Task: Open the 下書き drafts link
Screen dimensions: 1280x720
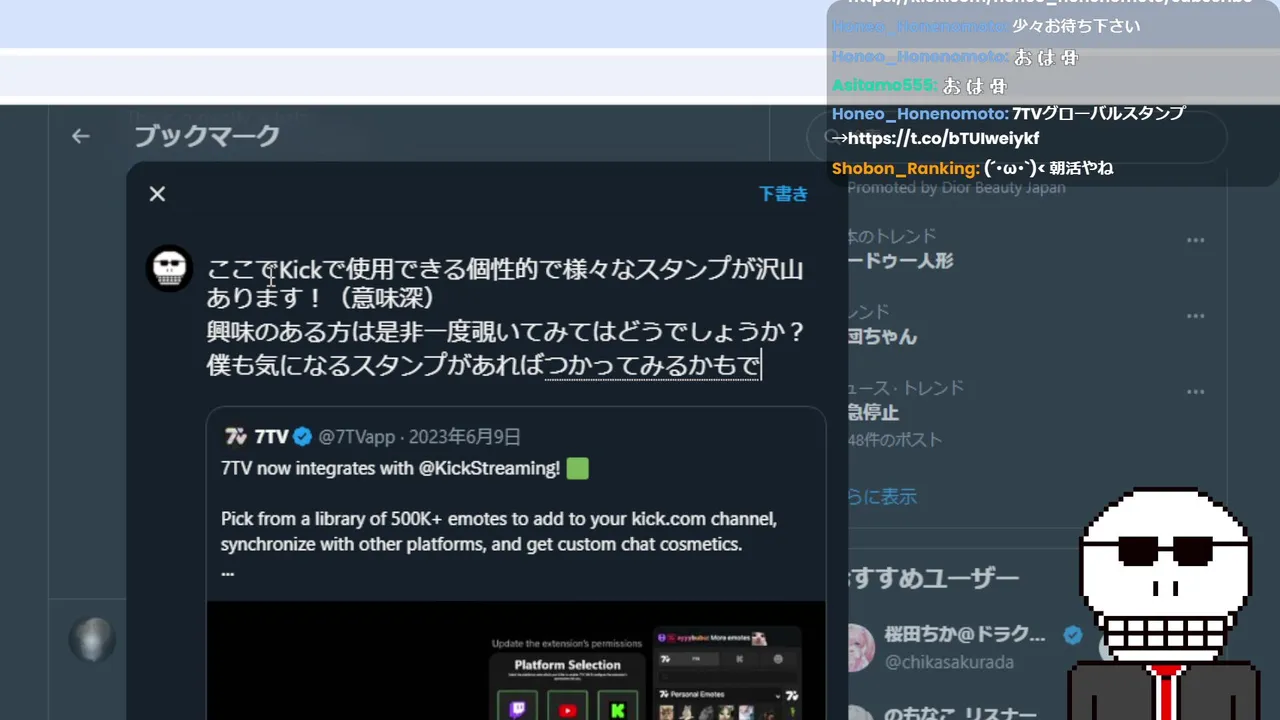Action: click(783, 194)
